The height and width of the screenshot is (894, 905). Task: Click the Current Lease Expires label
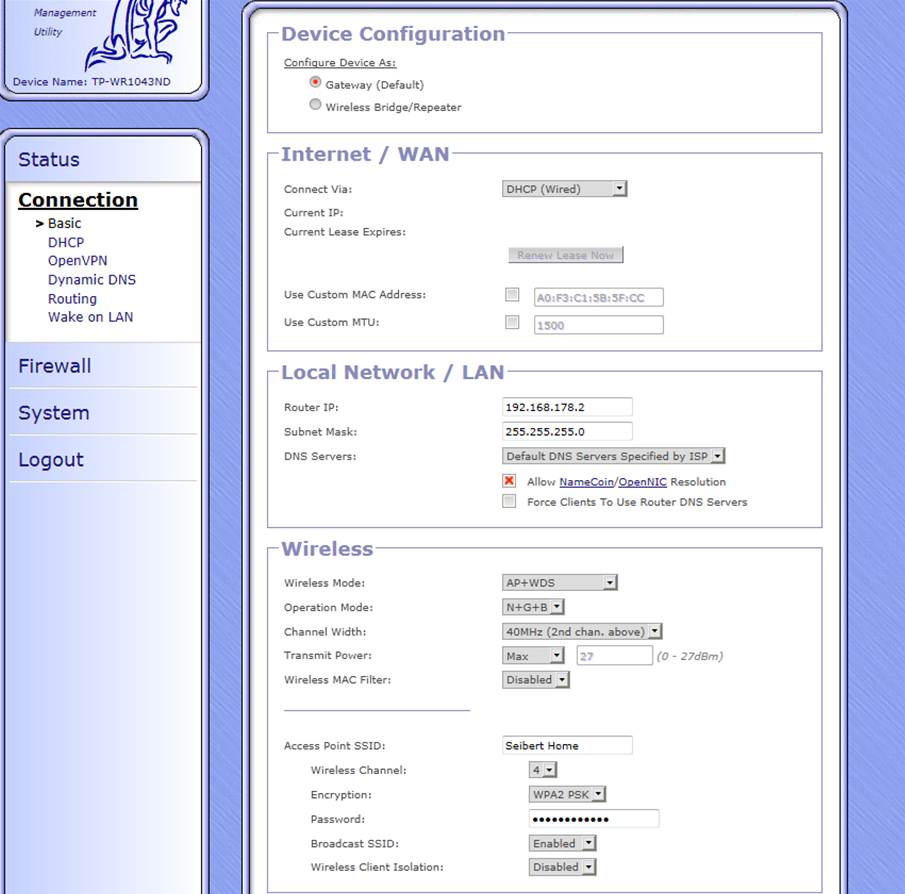coord(345,232)
